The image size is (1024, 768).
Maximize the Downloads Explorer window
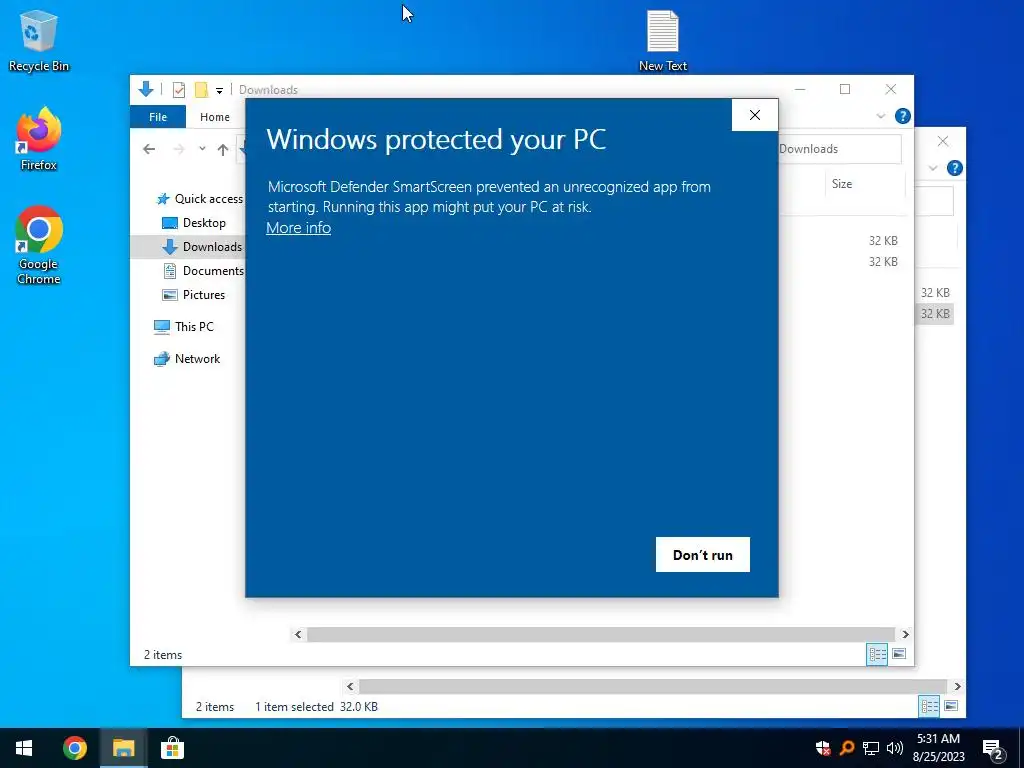[845, 89]
